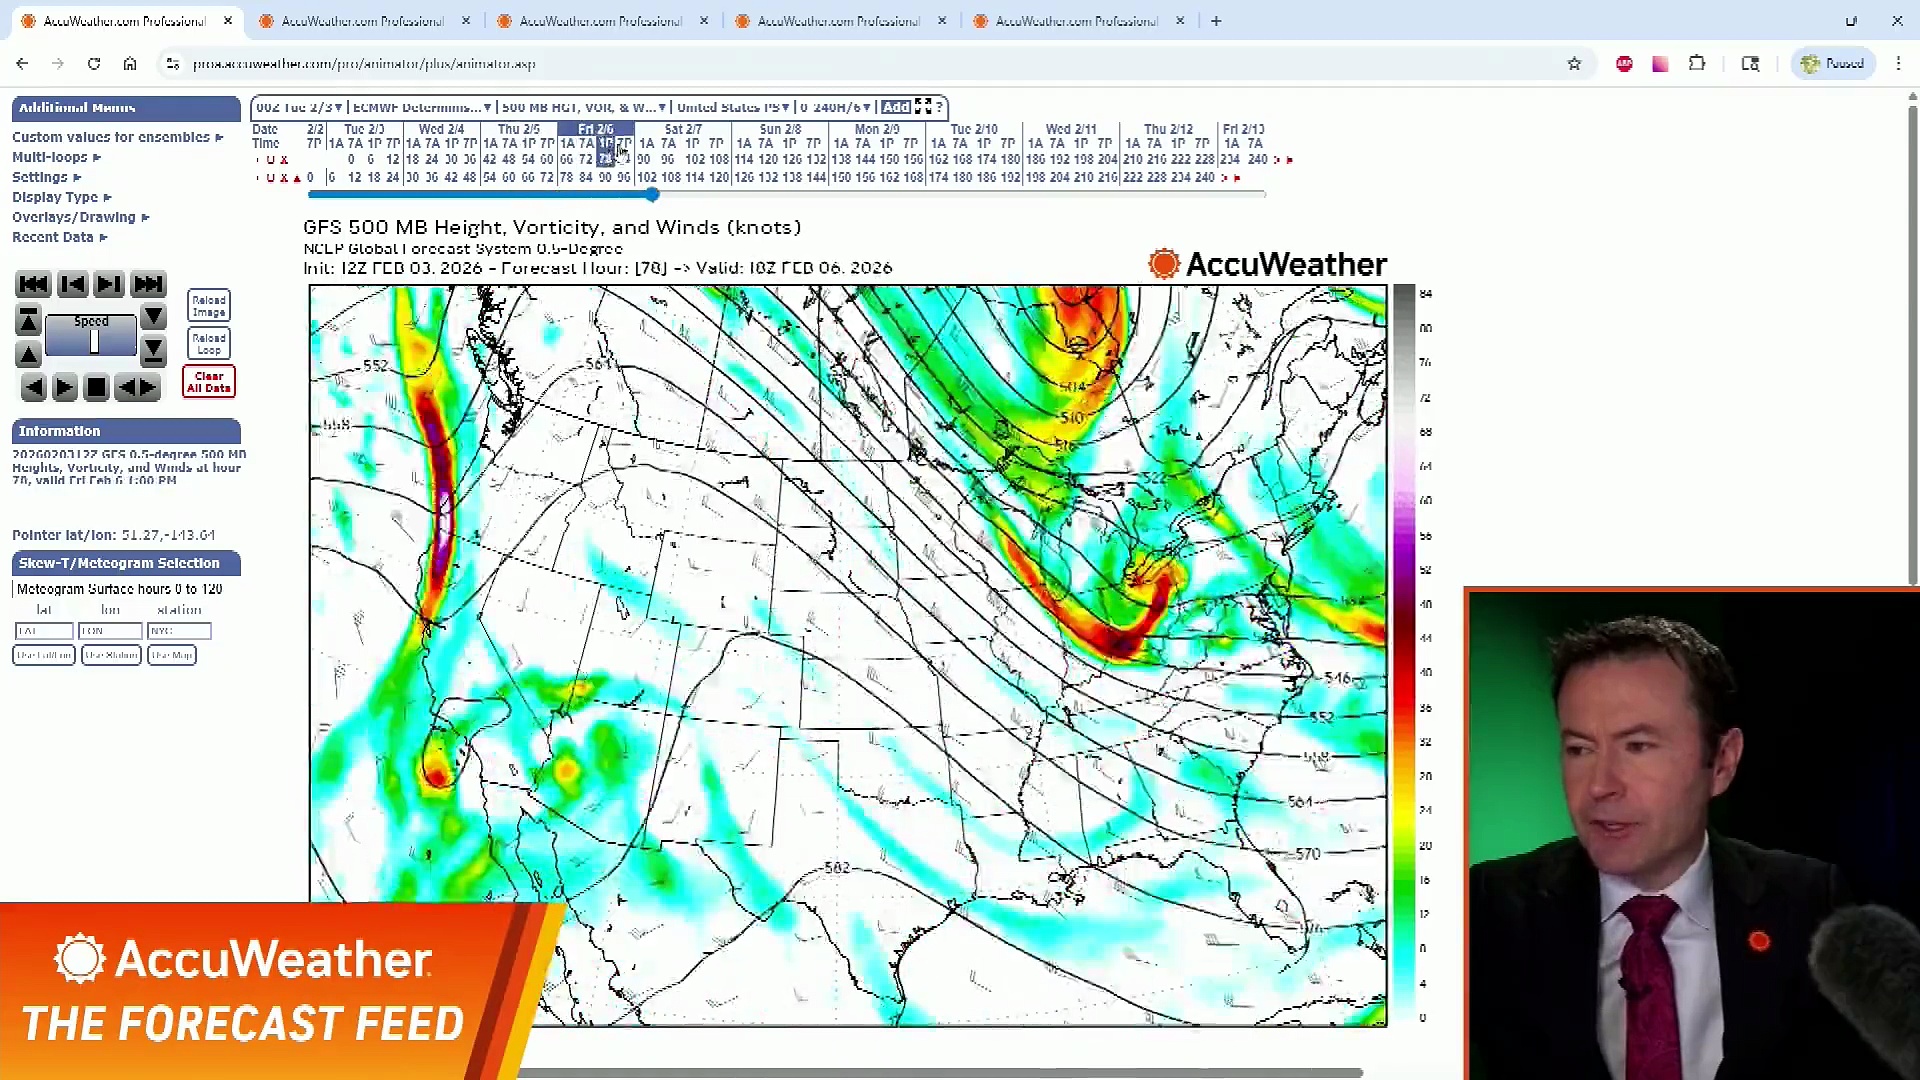Expand Custom values for ensembles menu
Image resolution: width=1920 pixels, height=1080 pixels.
click(x=118, y=137)
